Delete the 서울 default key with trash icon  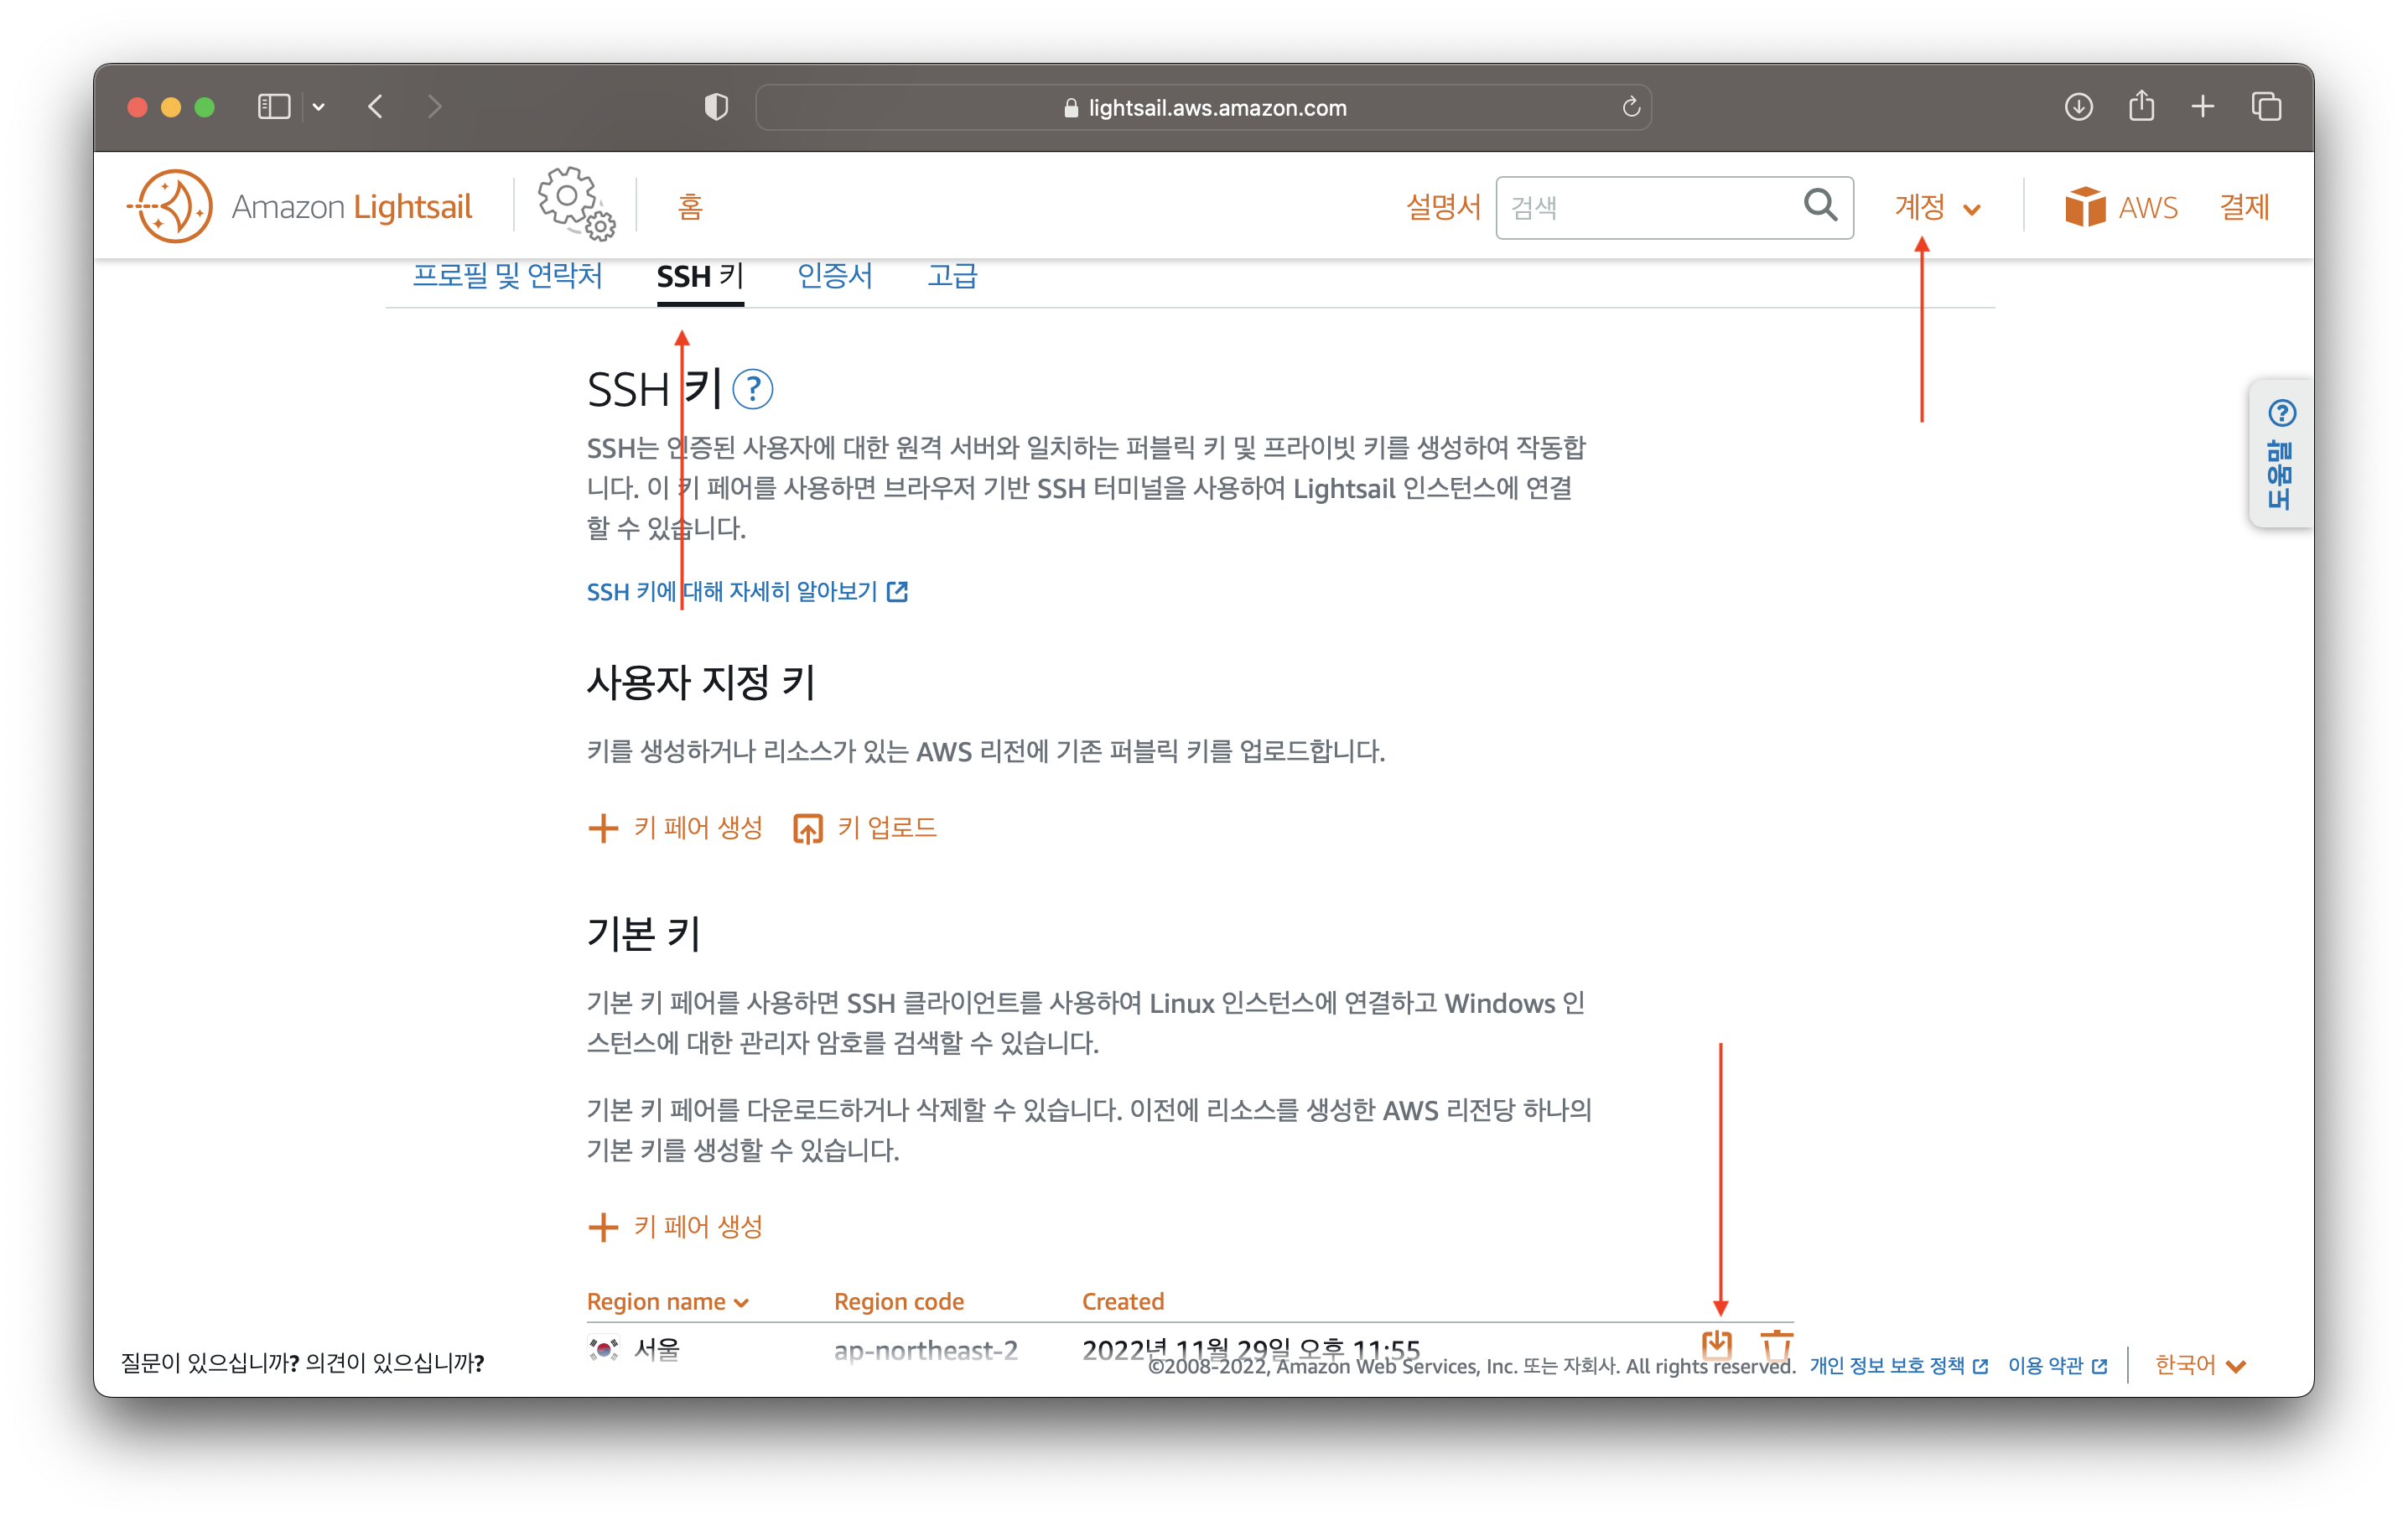point(1776,1345)
